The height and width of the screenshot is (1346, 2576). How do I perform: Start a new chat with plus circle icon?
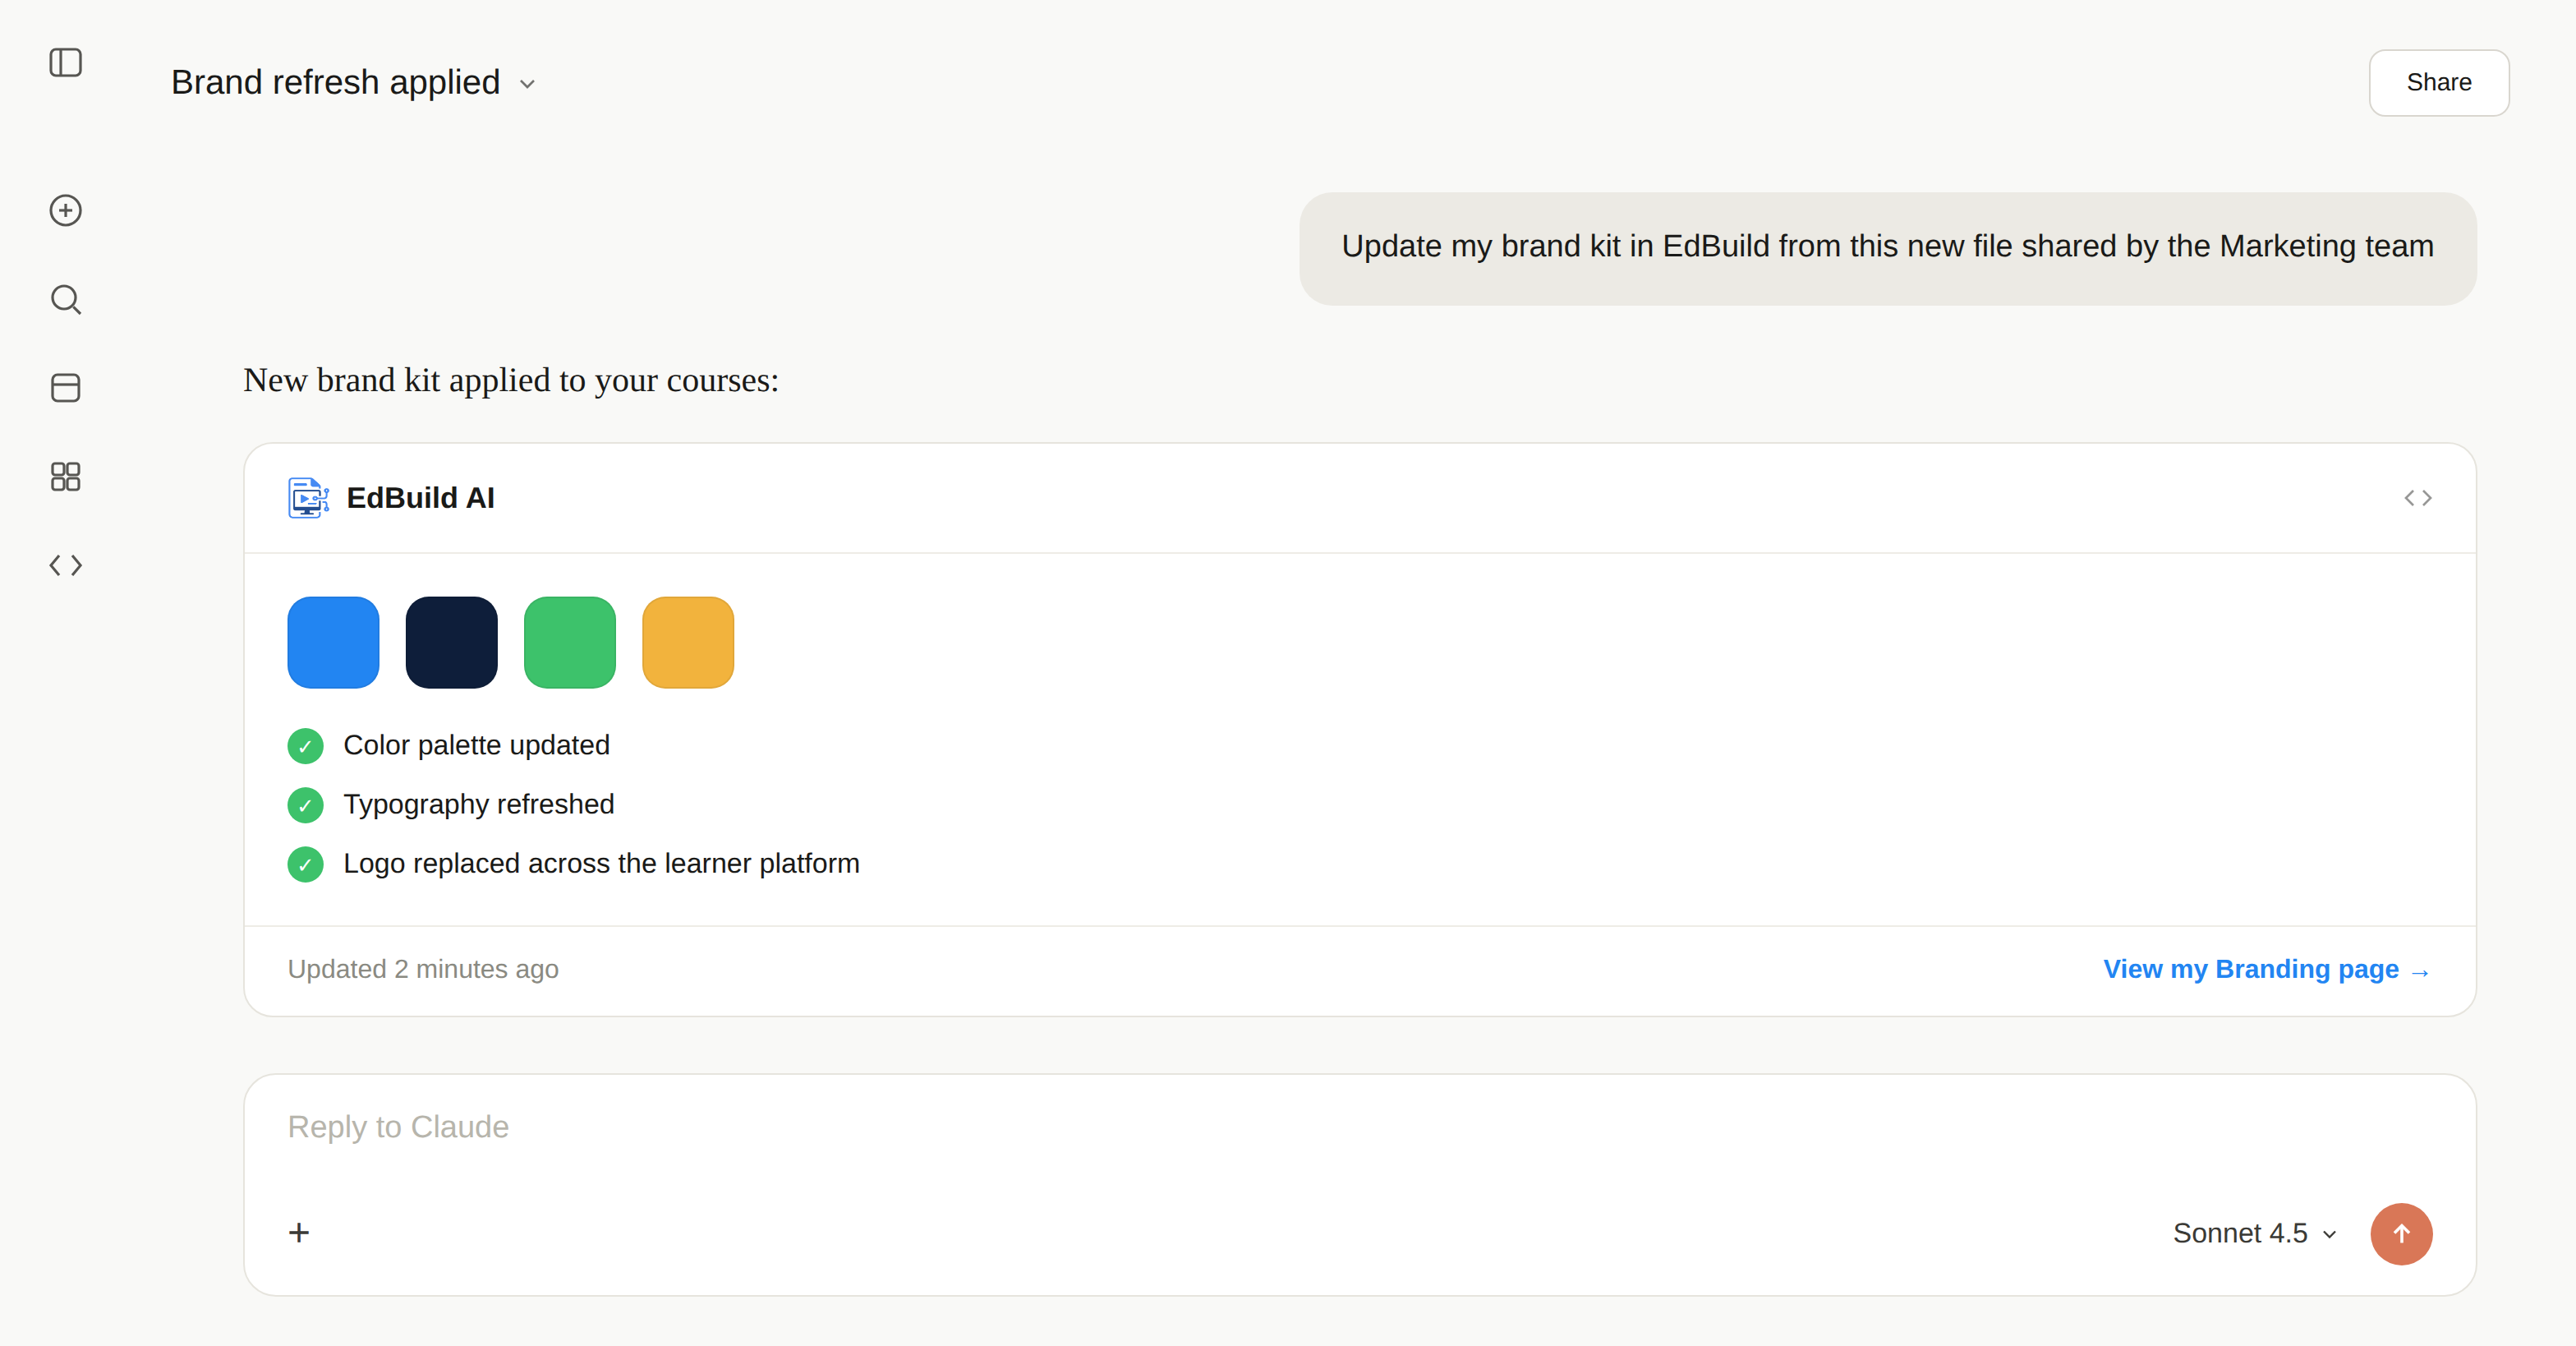point(66,210)
